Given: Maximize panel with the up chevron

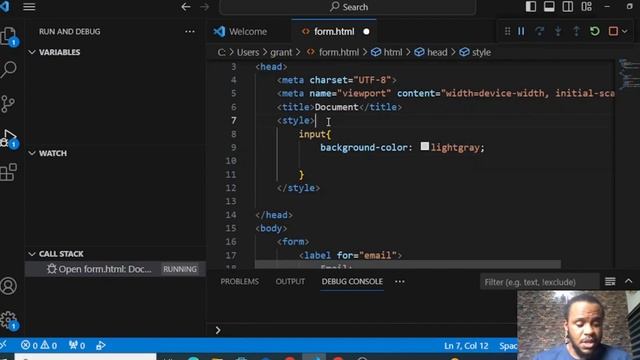Looking at the screenshot, I should tap(628, 282).
